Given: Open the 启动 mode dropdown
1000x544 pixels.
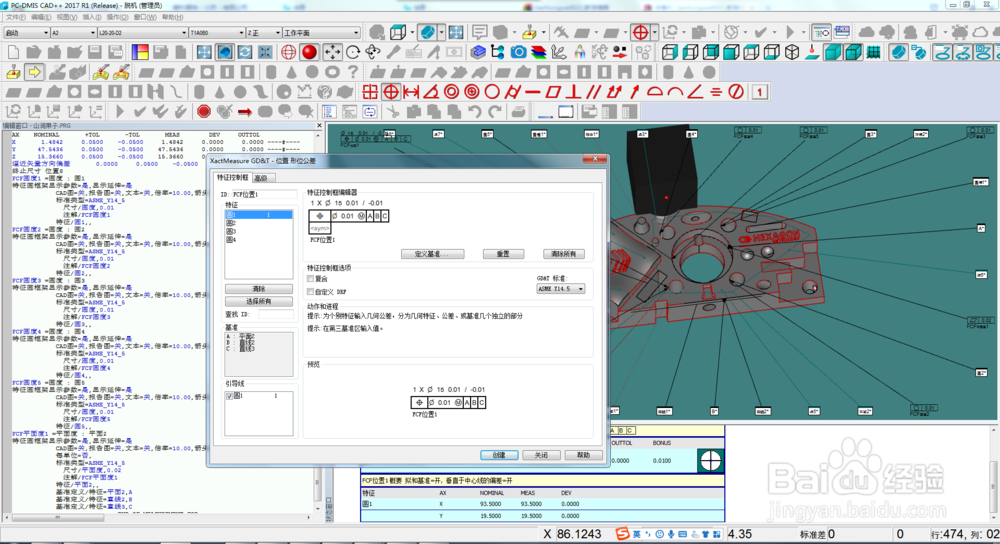Looking at the screenshot, I should [27, 33].
